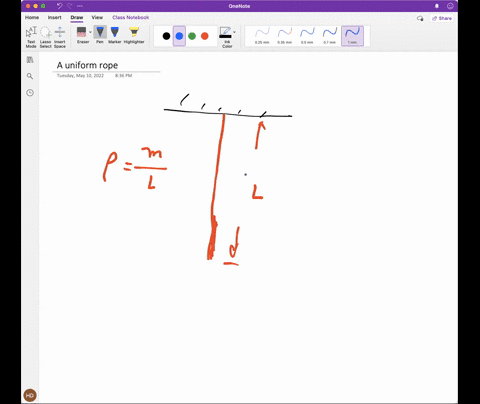
Task: Click the Share button
Action: (442, 18)
